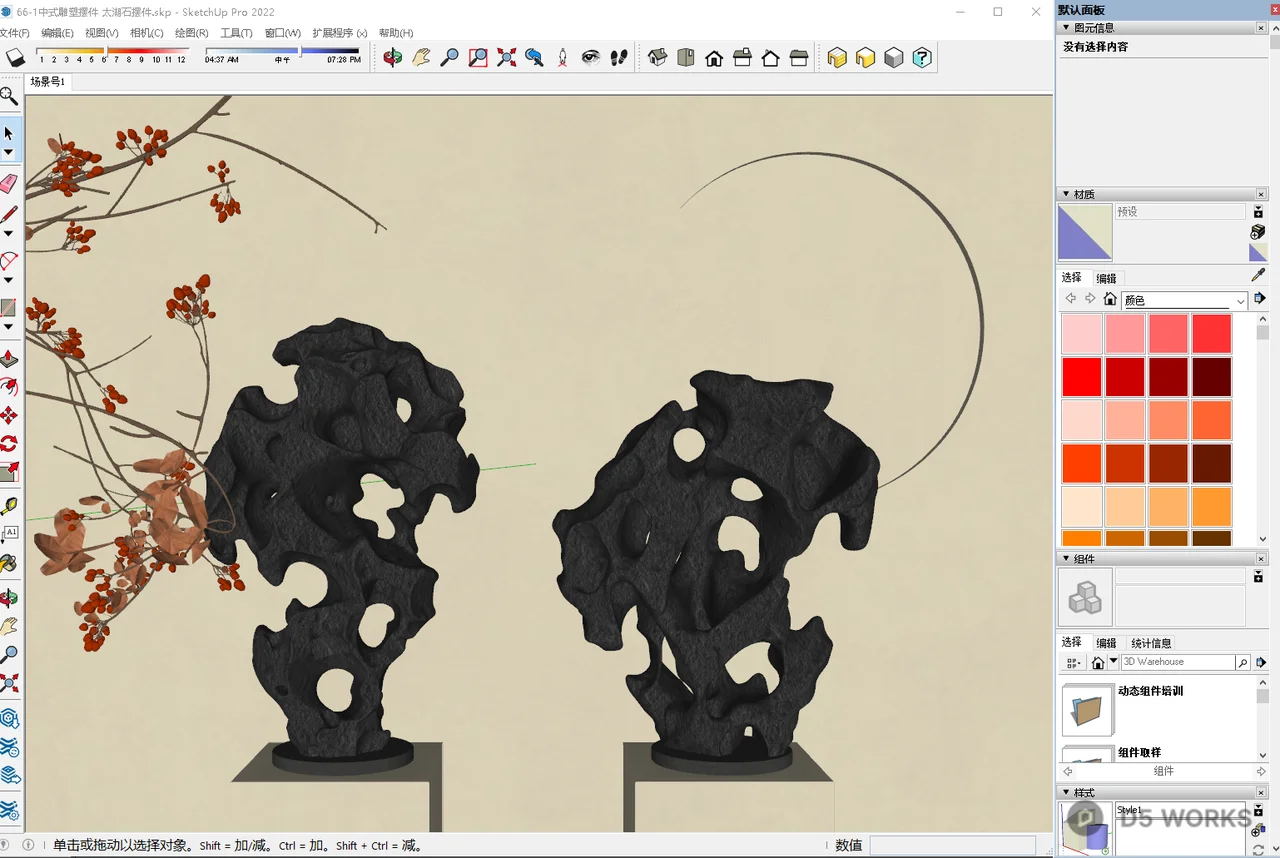Show materials details arrow menu
1280x858 pixels.
pyautogui.click(x=1260, y=298)
